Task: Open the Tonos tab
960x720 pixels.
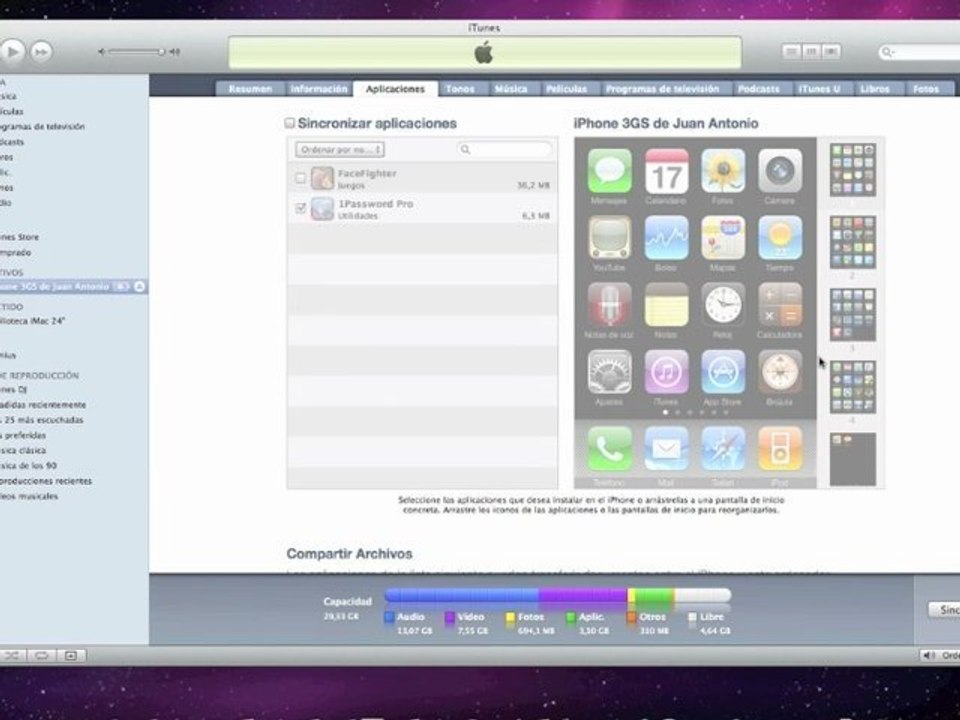Action: [x=460, y=89]
